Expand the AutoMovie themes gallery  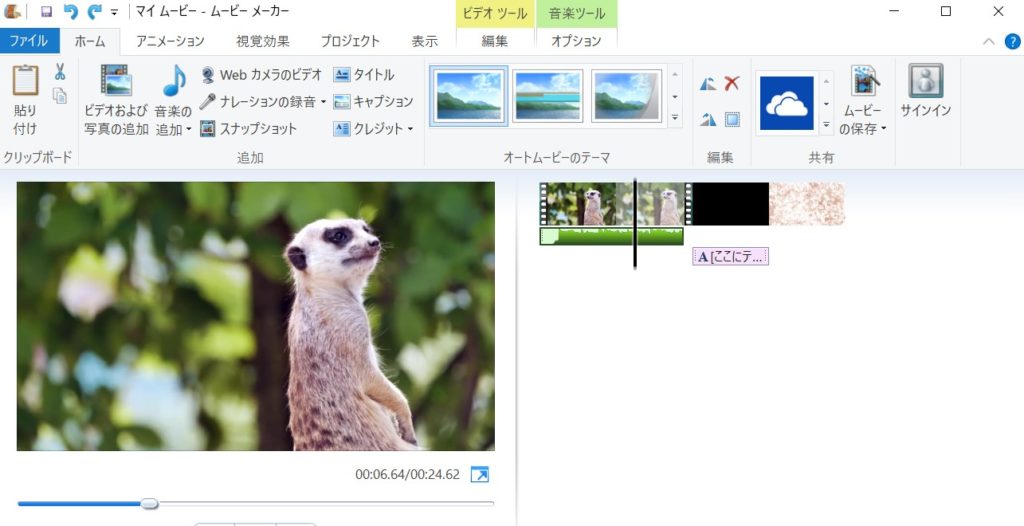click(x=675, y=118)
